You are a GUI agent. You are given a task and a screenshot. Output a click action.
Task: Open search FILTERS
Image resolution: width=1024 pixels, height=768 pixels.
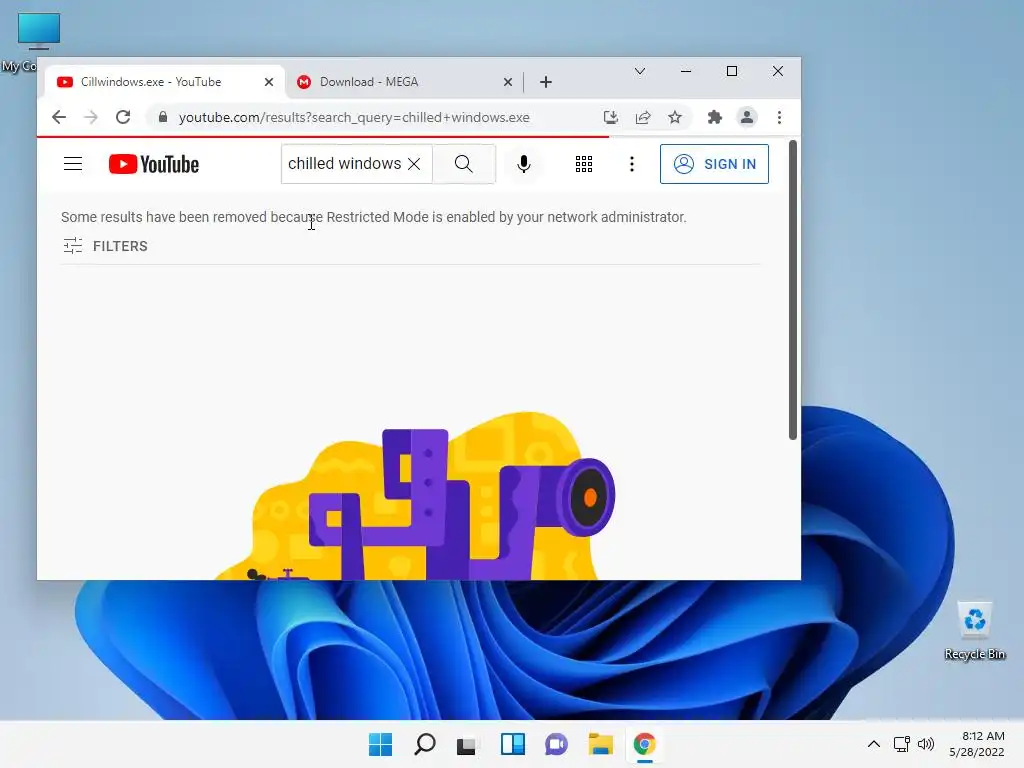[106, 246]
